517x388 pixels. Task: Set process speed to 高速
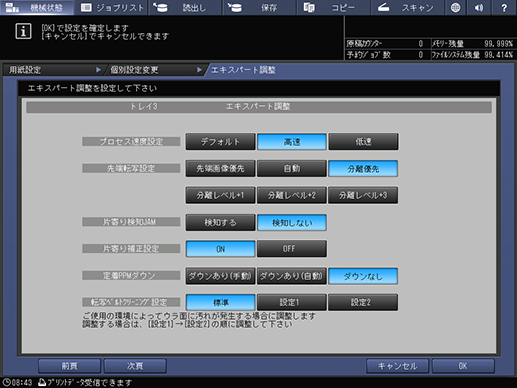[x=292, y=142]
